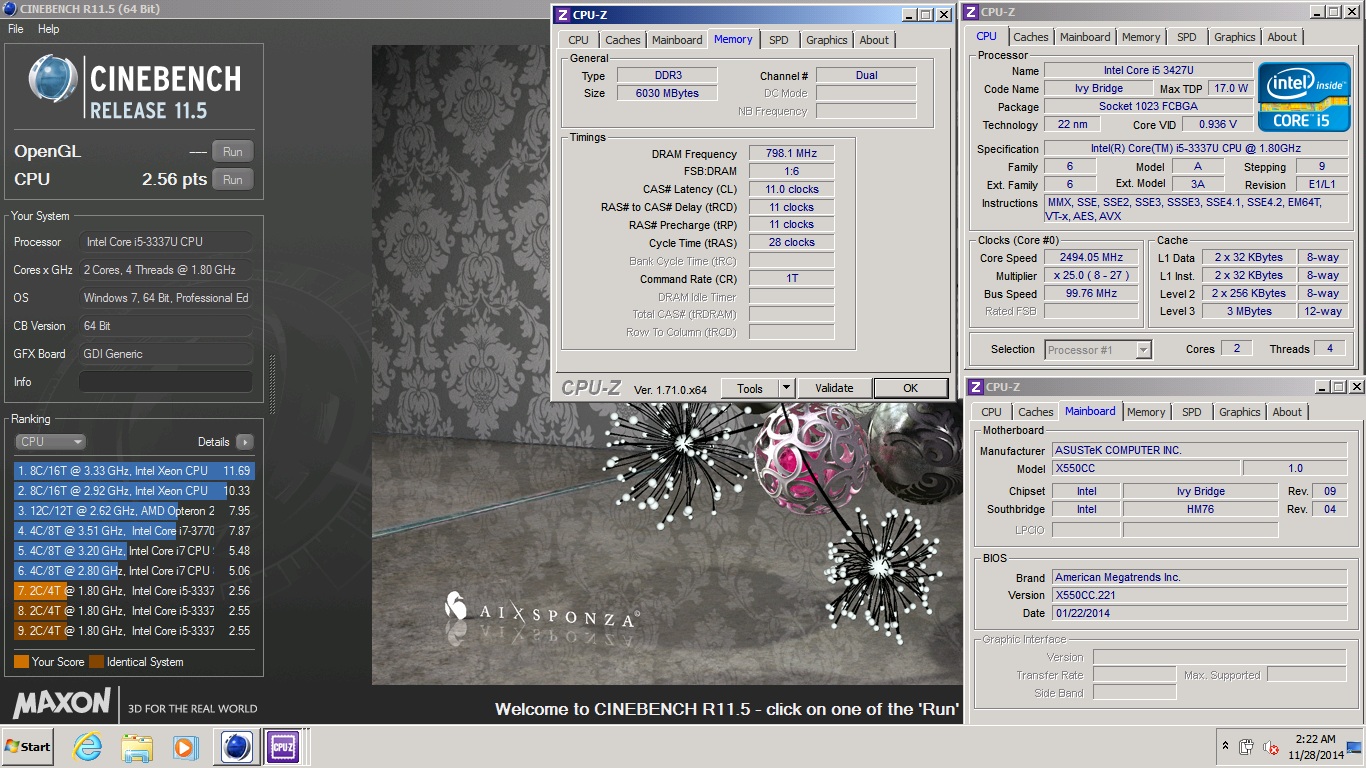Click OK in the CPU-Z Memory window
Viewport: 1366px width, 768px height.
tap(910, 388)
